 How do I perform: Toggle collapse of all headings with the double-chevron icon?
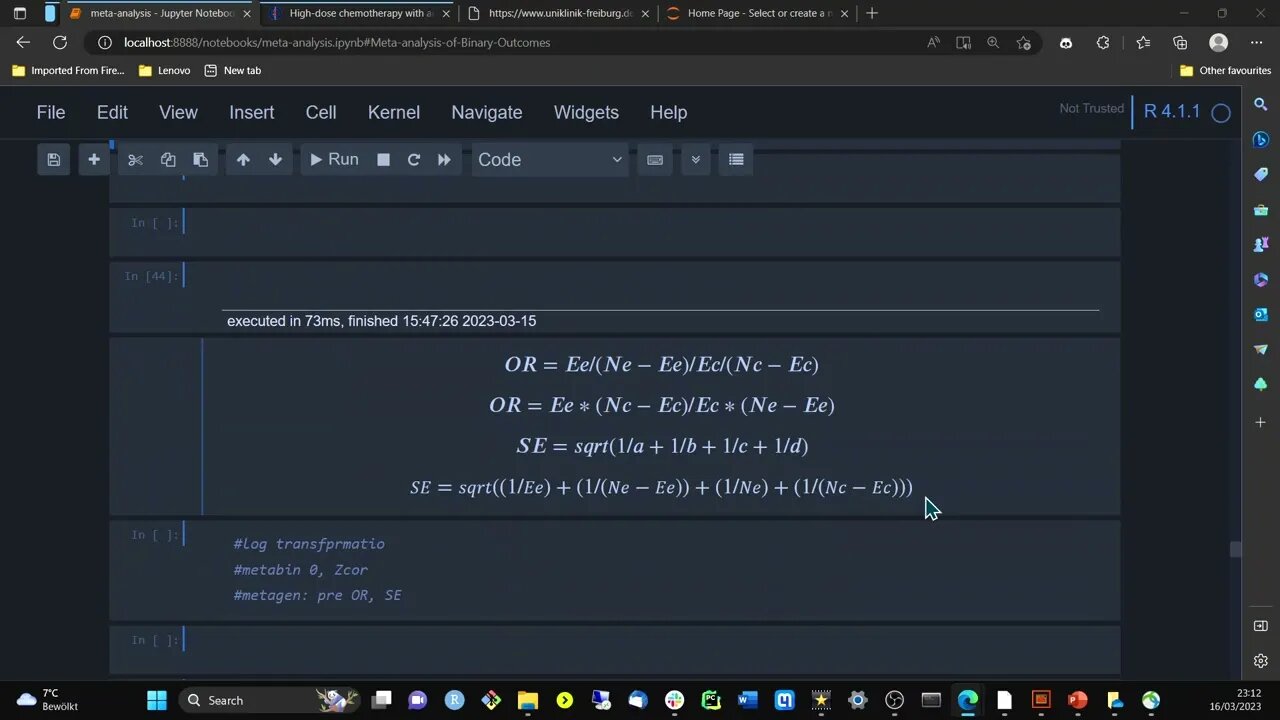coord(696,160)
